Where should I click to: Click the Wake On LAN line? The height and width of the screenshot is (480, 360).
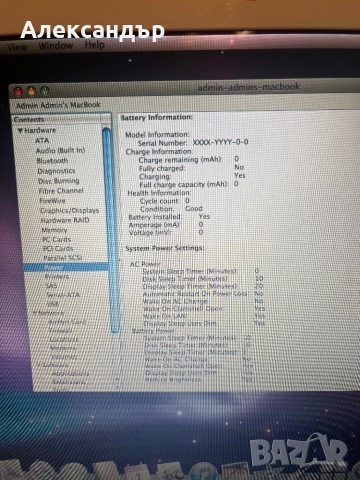pos(204,316)
